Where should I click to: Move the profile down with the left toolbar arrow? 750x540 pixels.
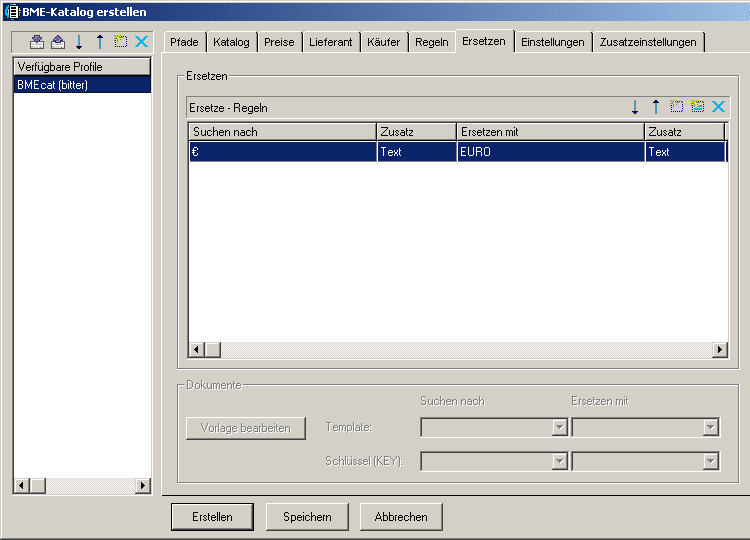(x=79, y=42)
